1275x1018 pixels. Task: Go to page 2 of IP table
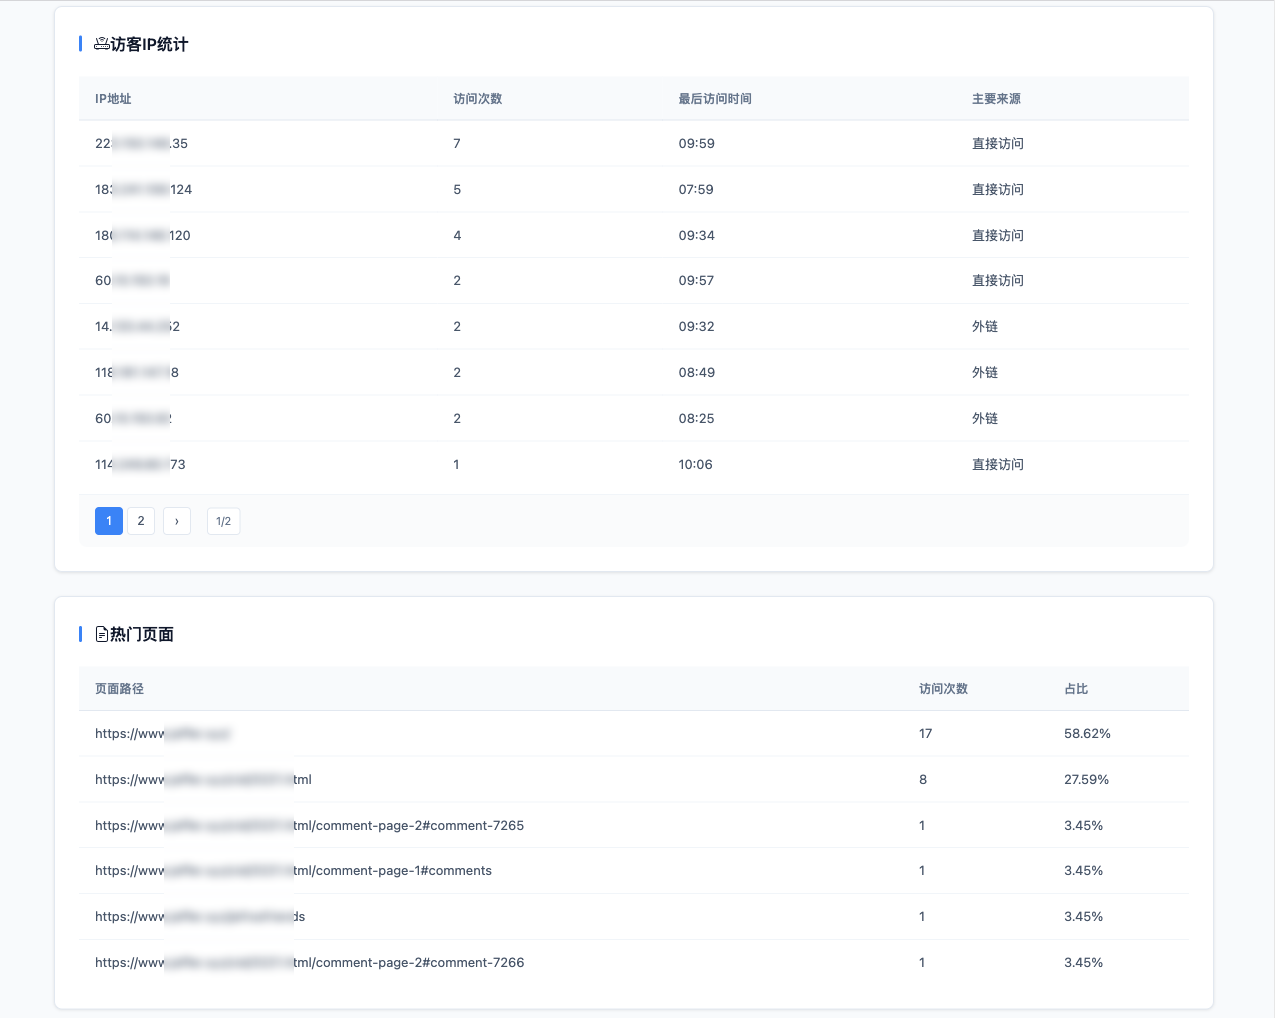[x=141, y=521]
